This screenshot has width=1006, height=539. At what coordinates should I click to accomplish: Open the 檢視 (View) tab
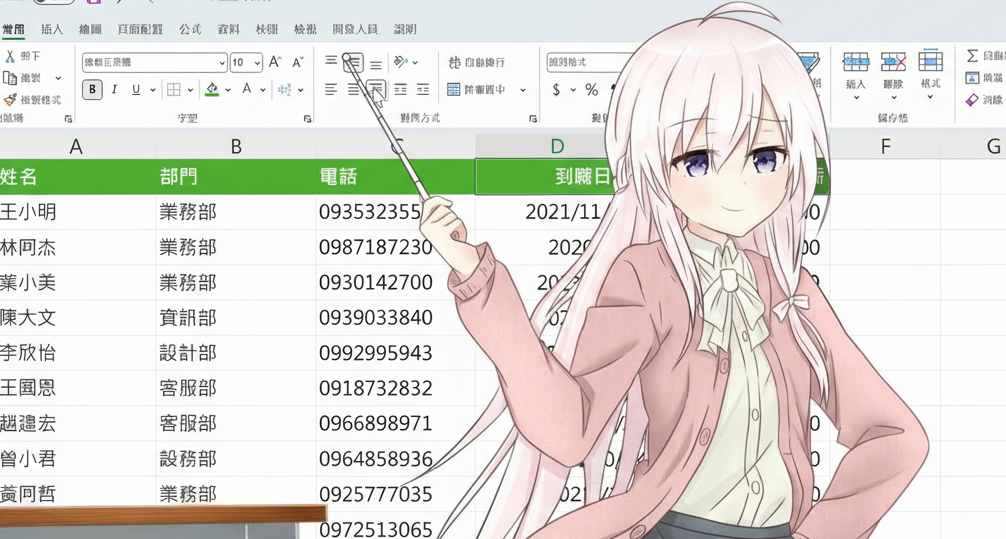tap(305, 29)
